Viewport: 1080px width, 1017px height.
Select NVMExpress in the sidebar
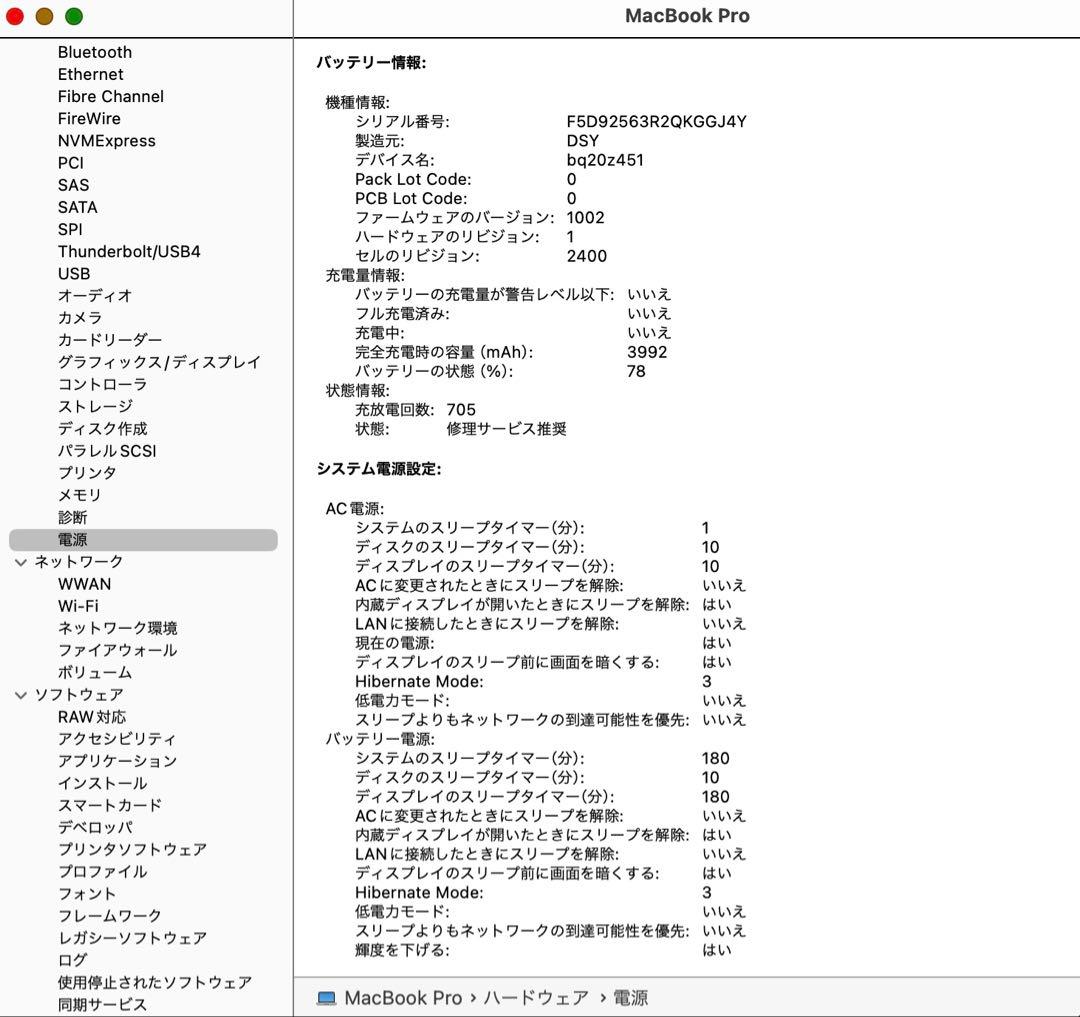tap(106, 141)
